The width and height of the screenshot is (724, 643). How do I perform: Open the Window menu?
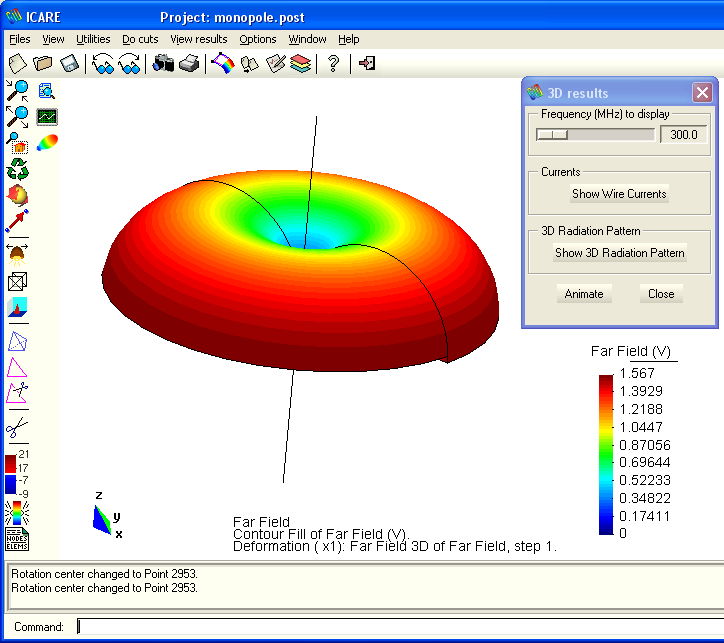(x=308, y=39)
